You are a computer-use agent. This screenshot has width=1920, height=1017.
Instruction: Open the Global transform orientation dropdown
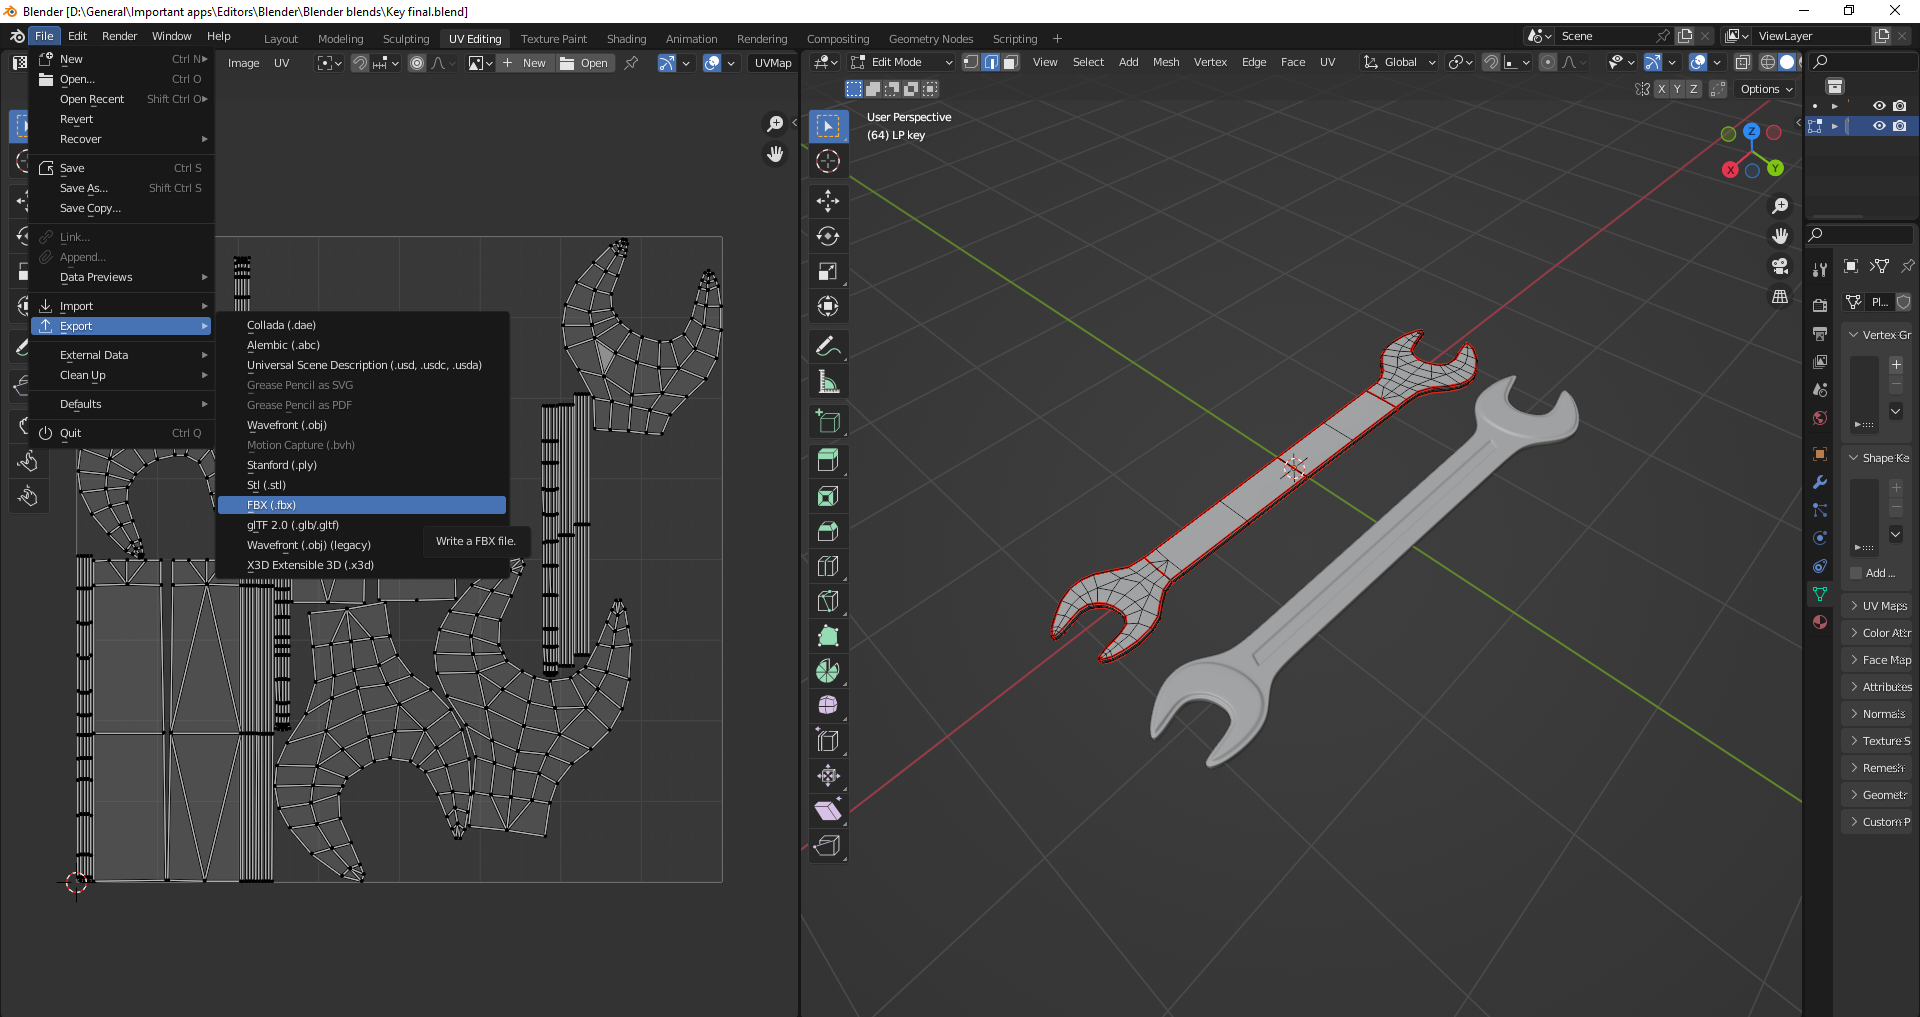coord(1400,62)
